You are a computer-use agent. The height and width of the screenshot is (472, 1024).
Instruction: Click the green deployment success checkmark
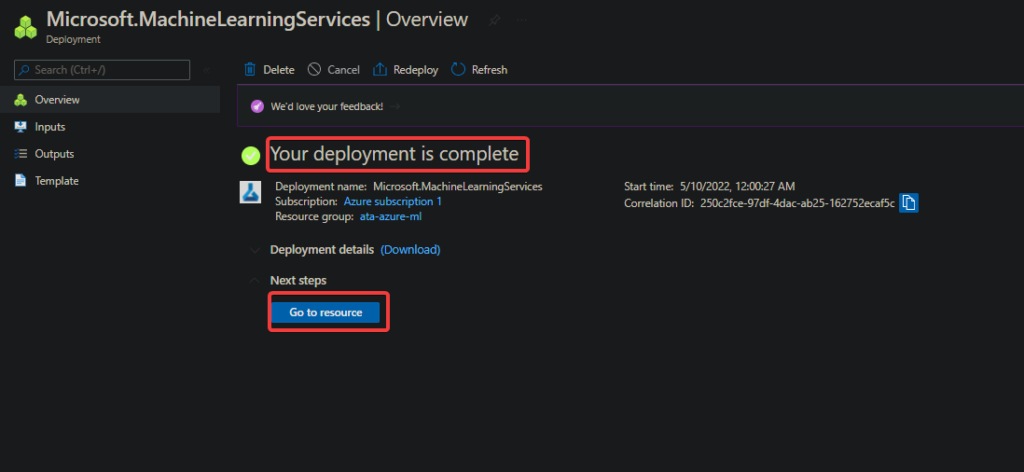251,155
